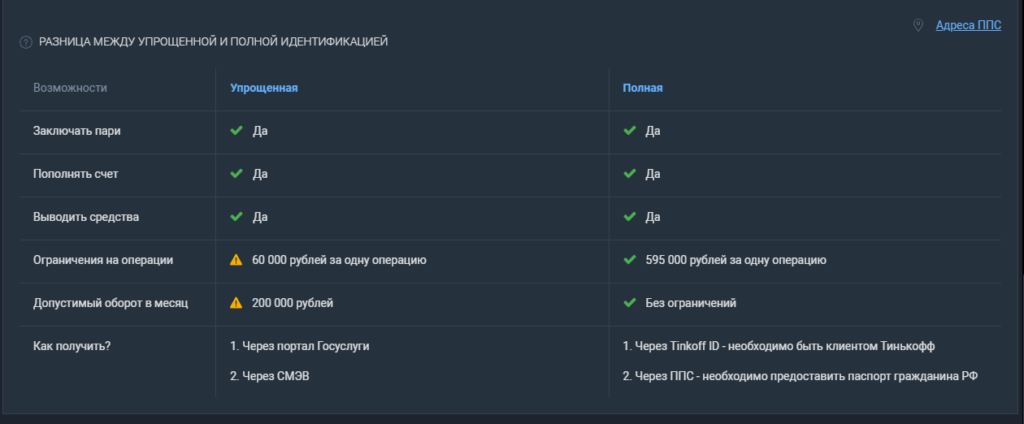Click the heading РАЗНИЦА МЕЖДУ УПРОЩЕННОЙ И ПОЛНОЙ ИДЕНТИФИКАЦИЕЙ
Image resolution: width=1024 pixels, height=424 pixels.
pyautogui.click(x=214, y=42)
